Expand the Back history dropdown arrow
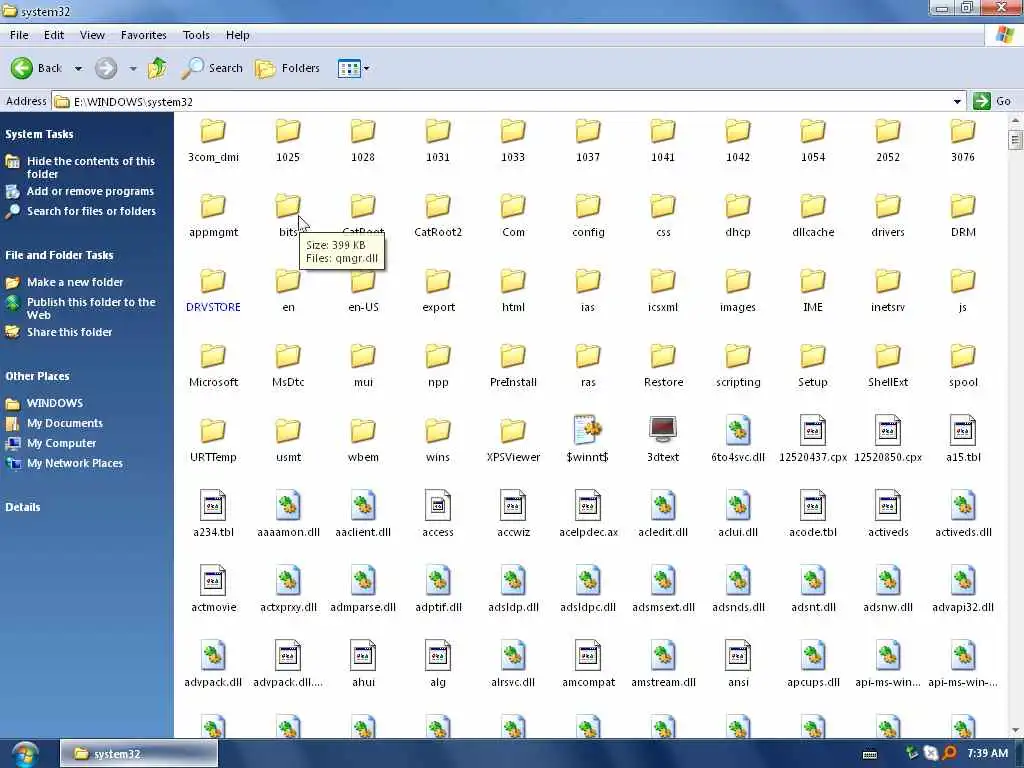The width and height of the screenshot is (1024, 768). tap(78, 69)
